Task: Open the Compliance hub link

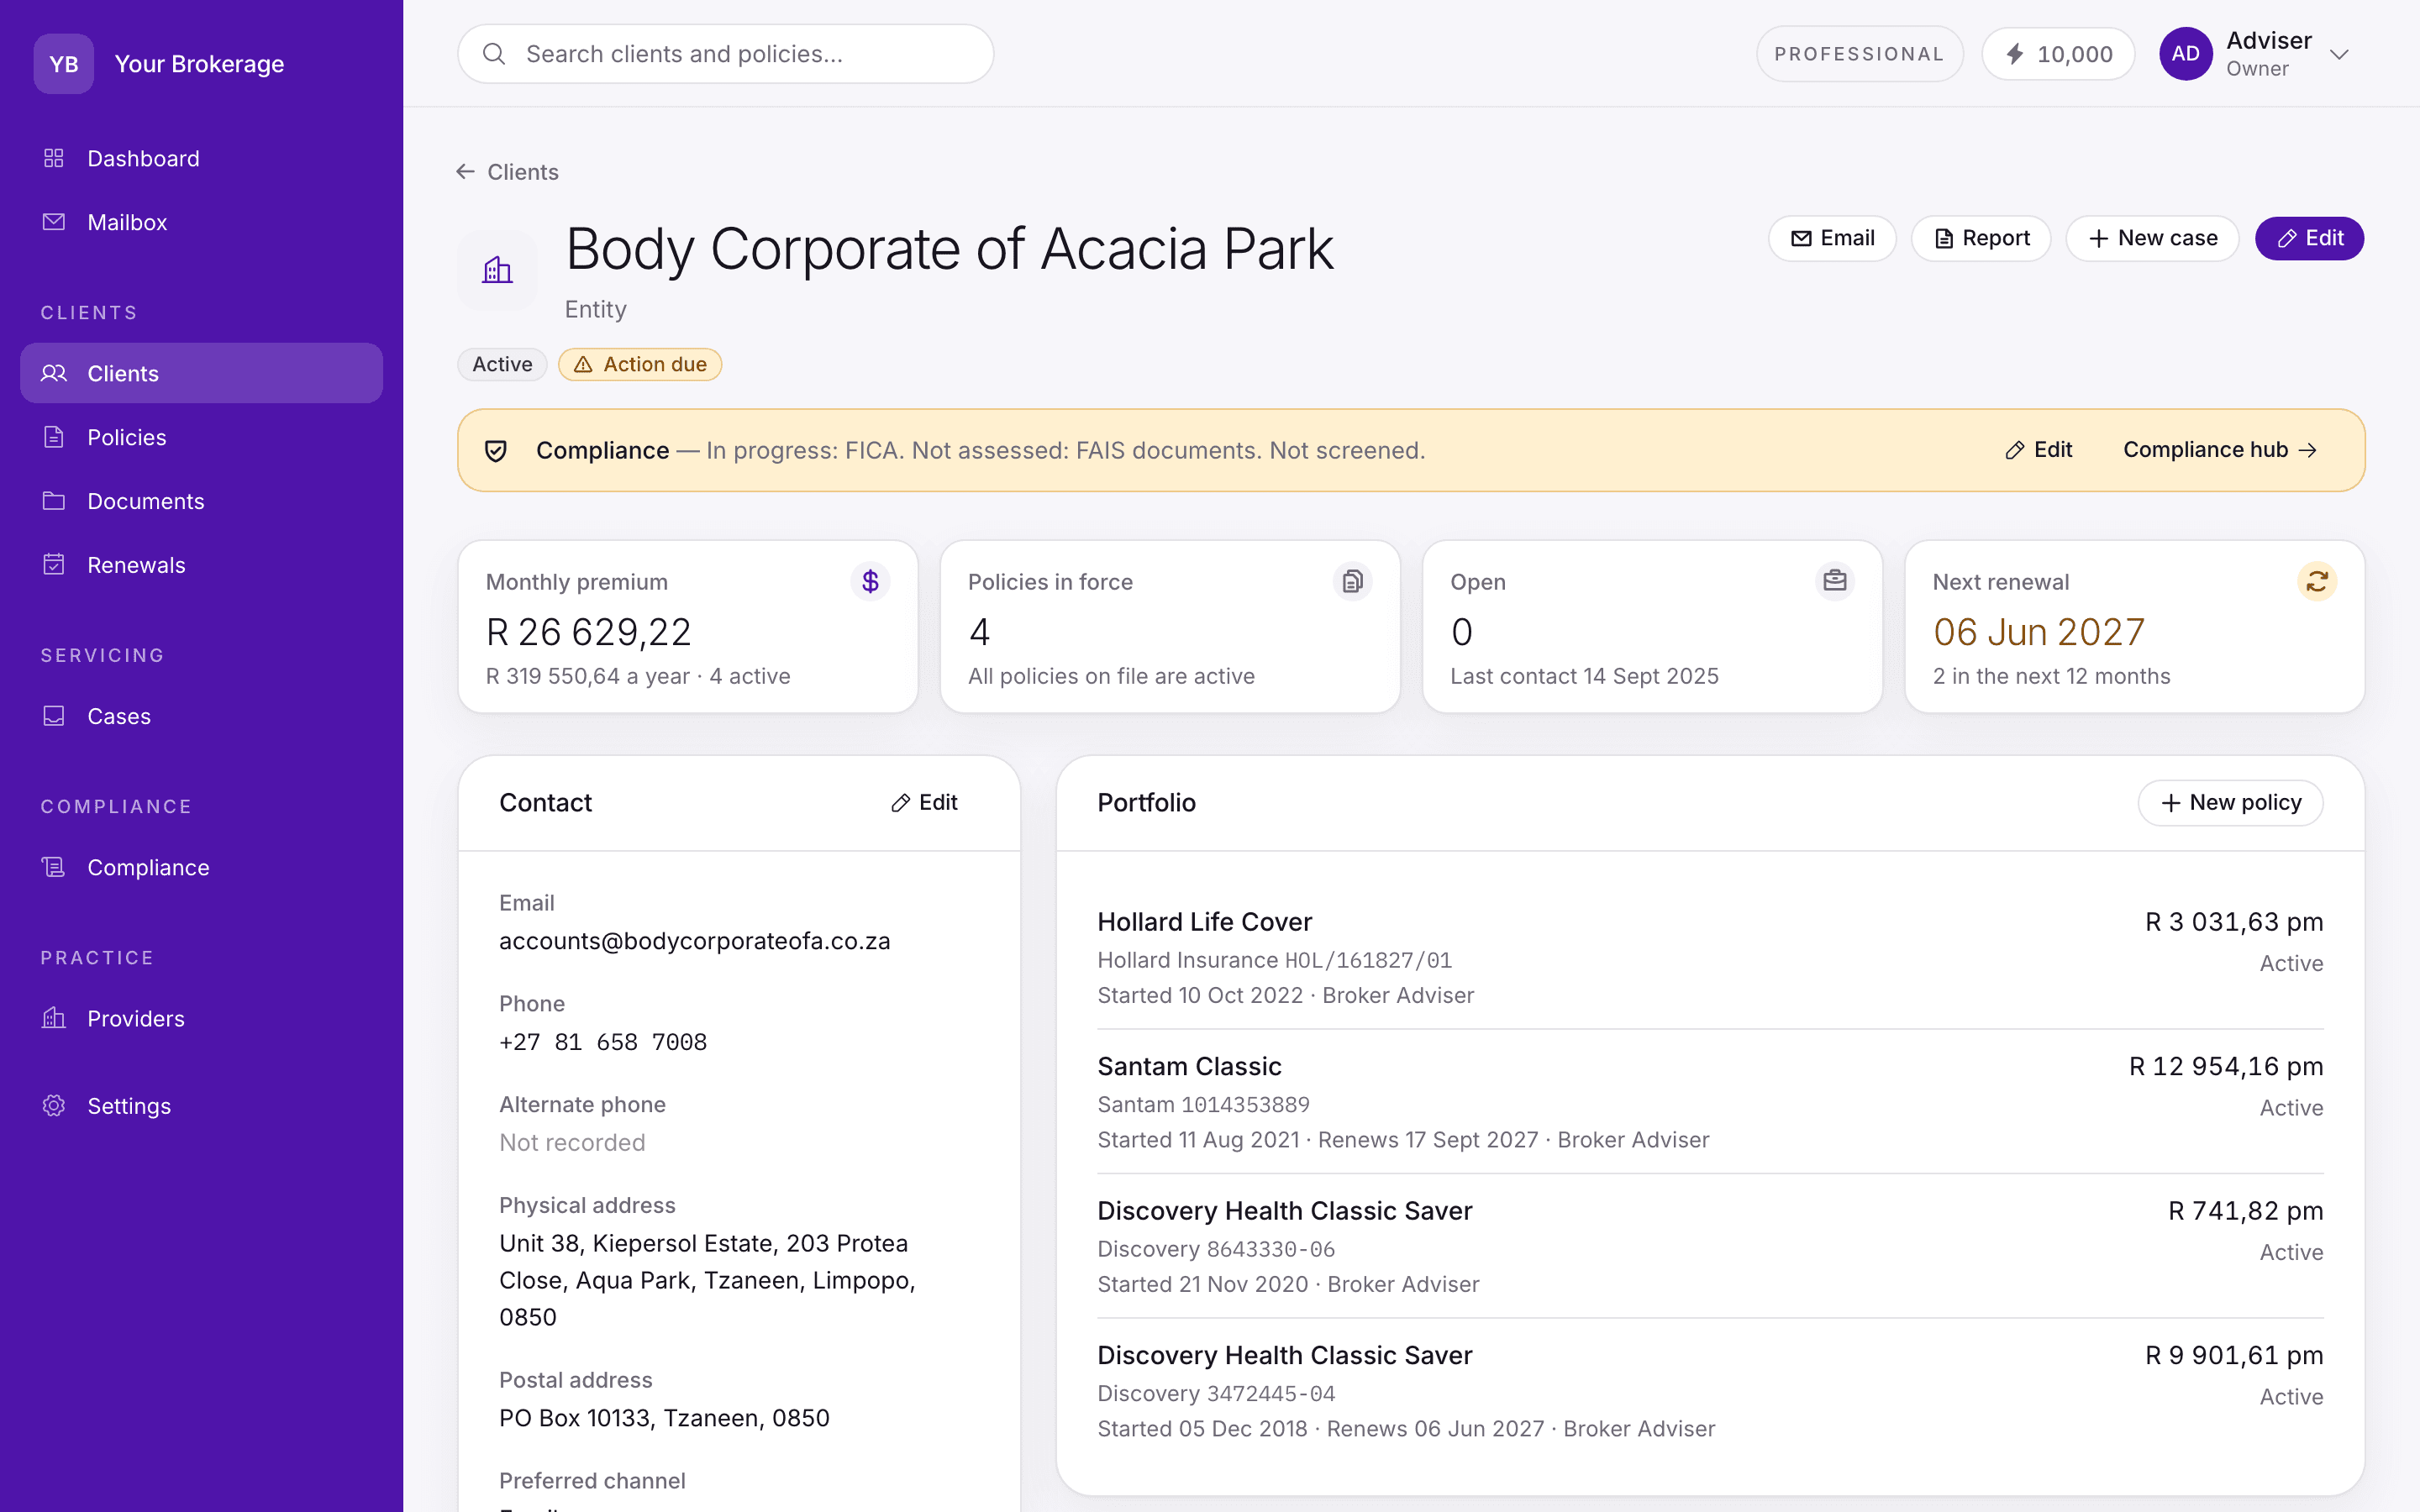Action: tap(2219, 450)
